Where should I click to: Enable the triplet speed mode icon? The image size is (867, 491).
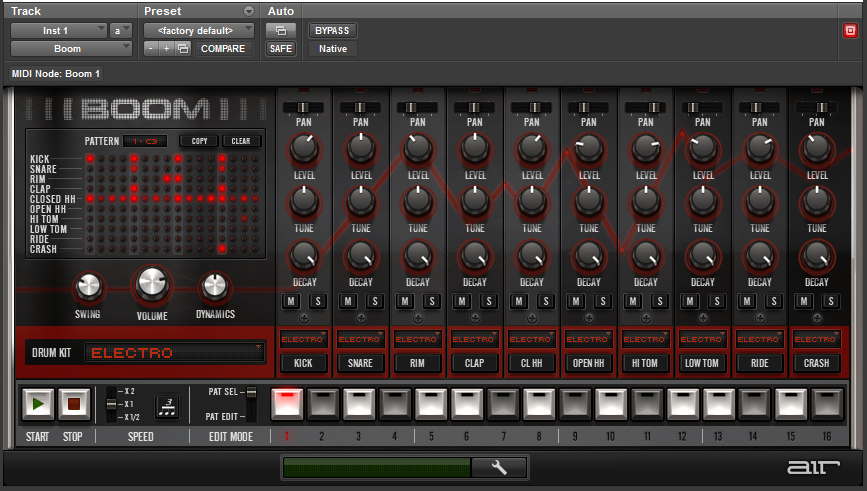tap(166, 407)
